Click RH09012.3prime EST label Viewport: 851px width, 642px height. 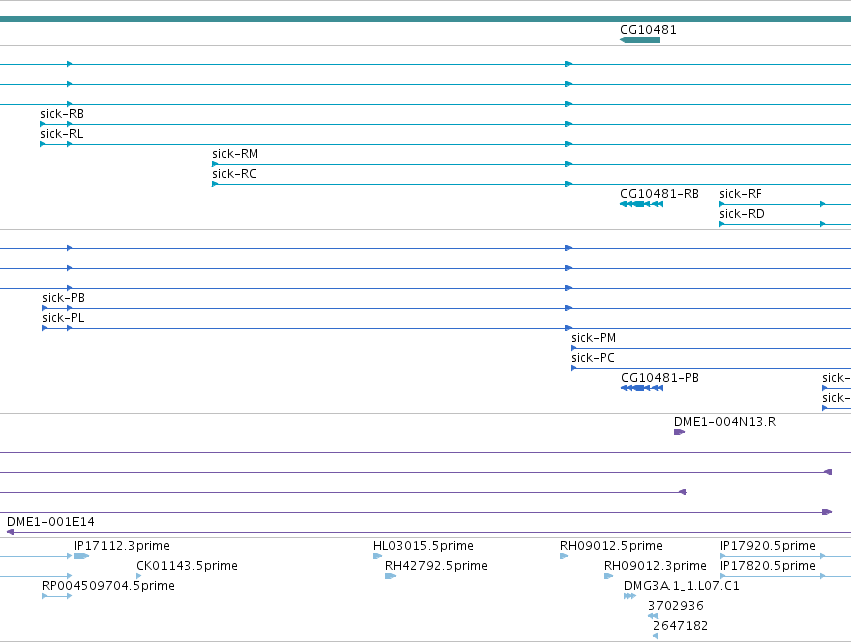point(656,566)
